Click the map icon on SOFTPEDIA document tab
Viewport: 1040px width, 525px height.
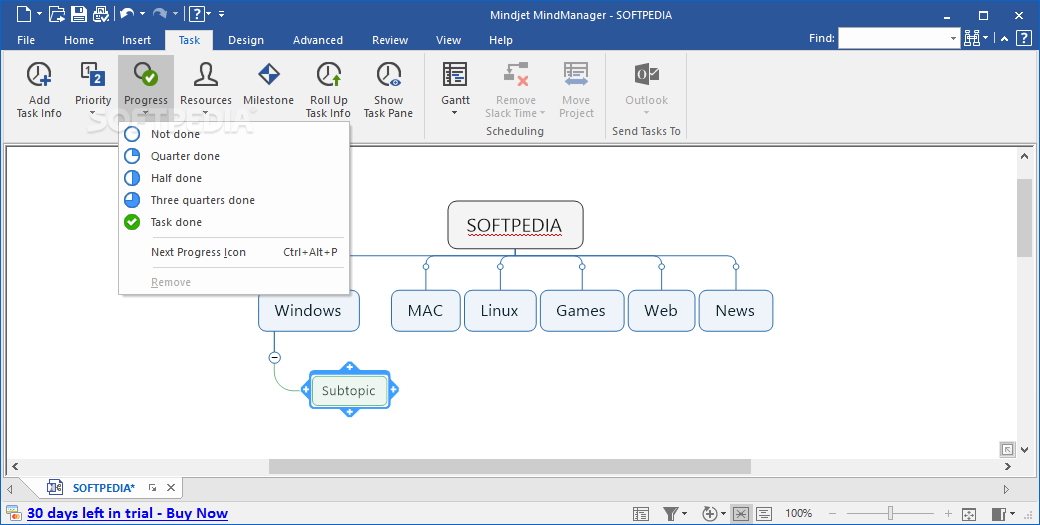click(55, 488)
